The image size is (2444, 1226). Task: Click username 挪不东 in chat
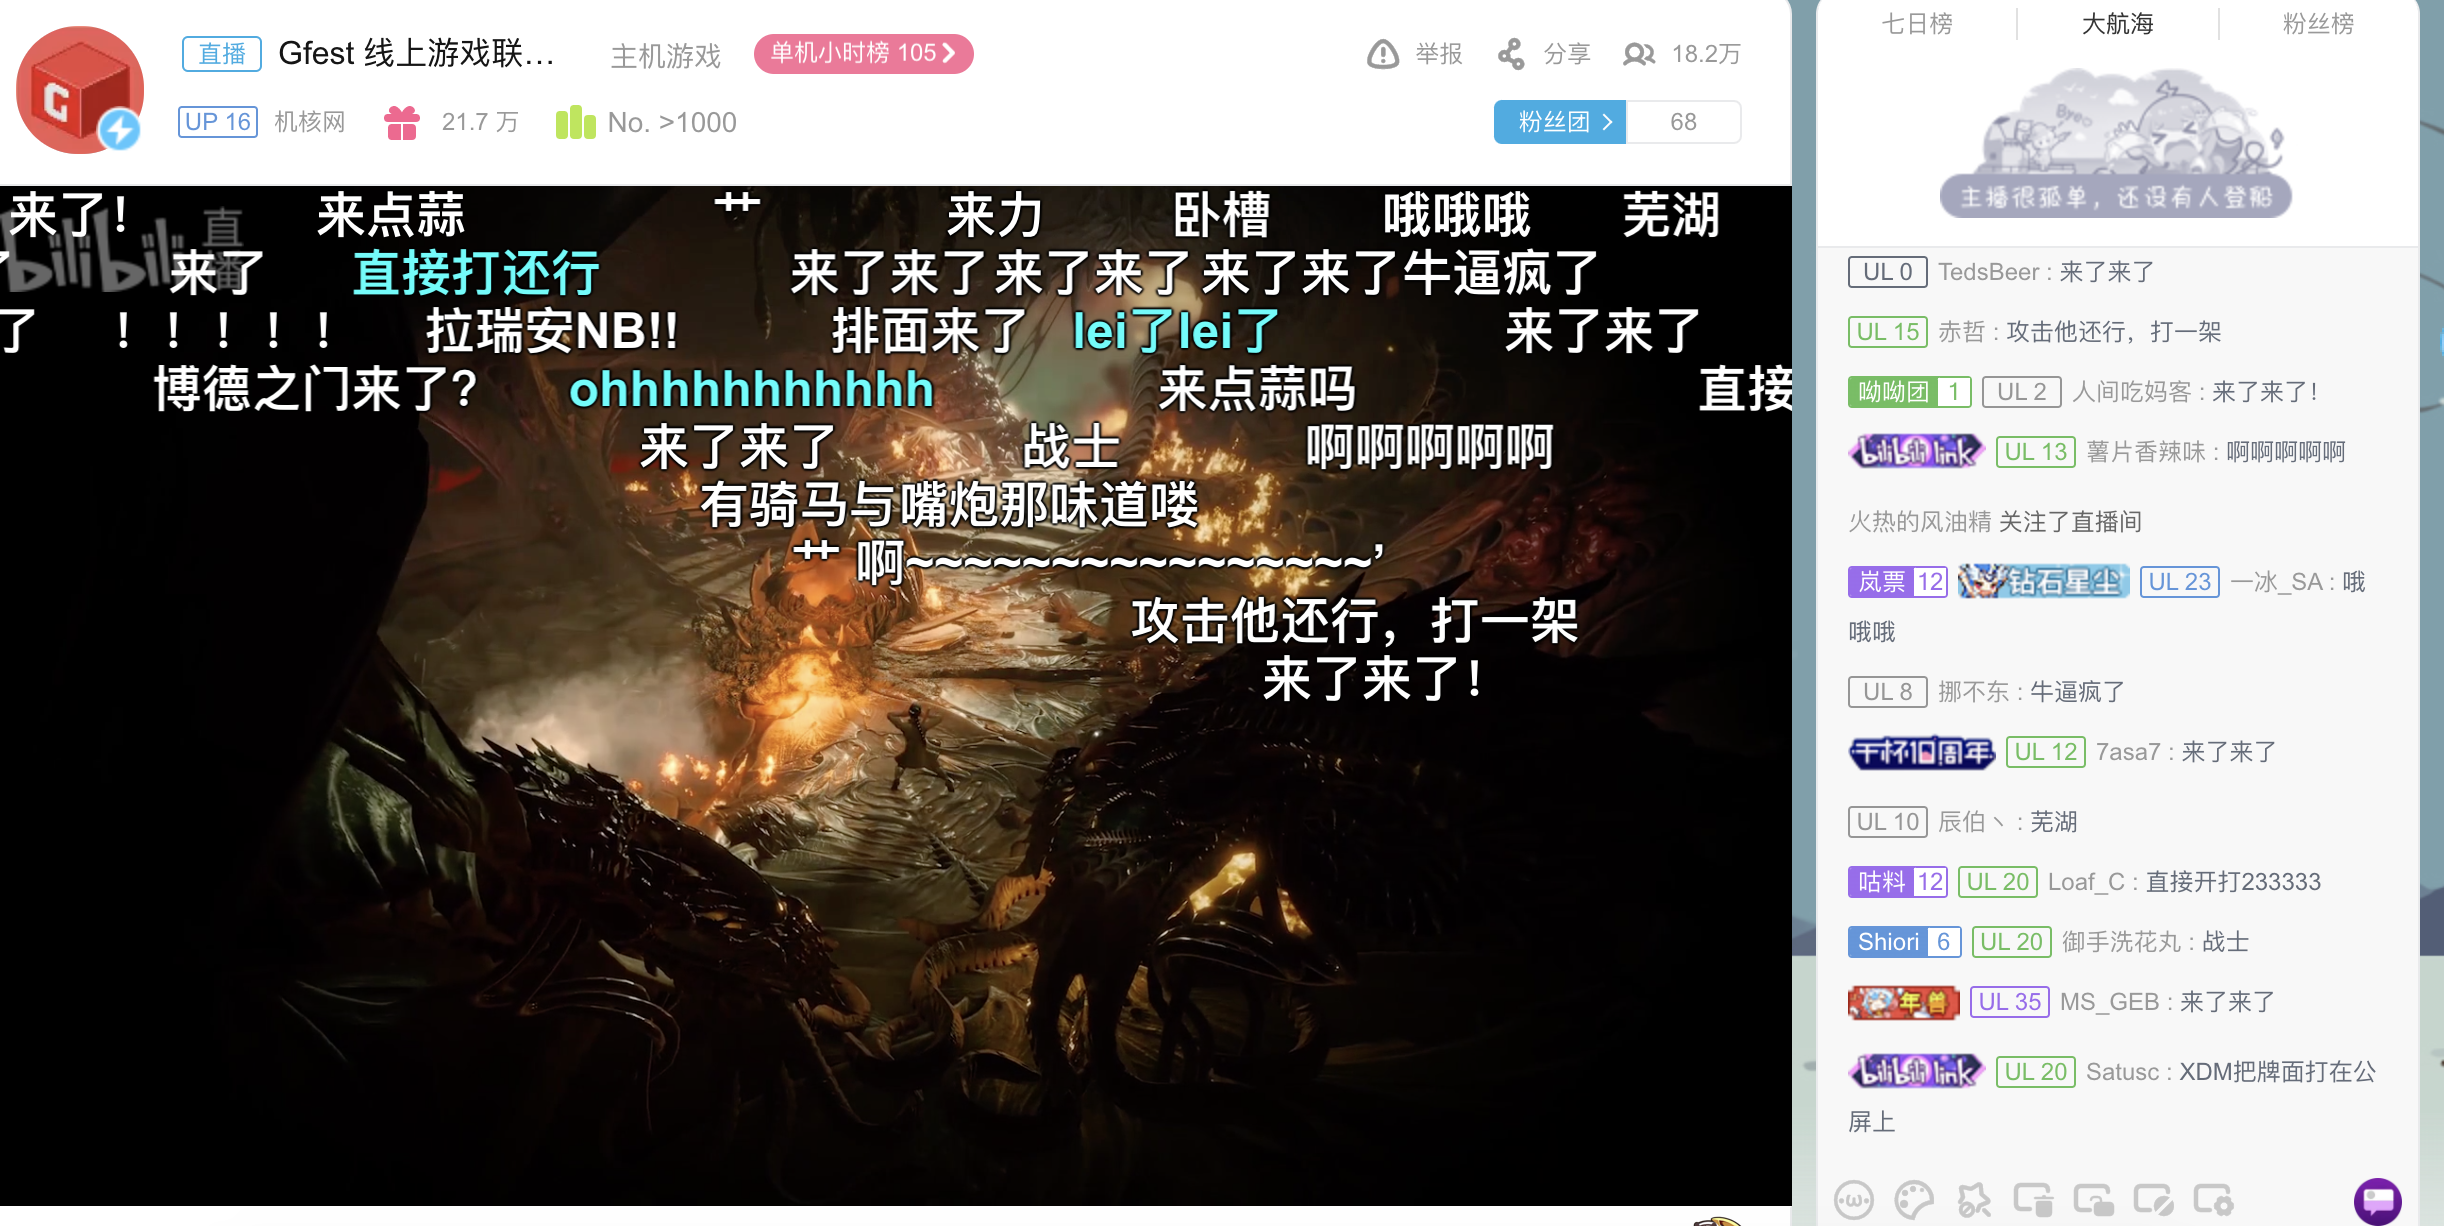point(1974,692)
